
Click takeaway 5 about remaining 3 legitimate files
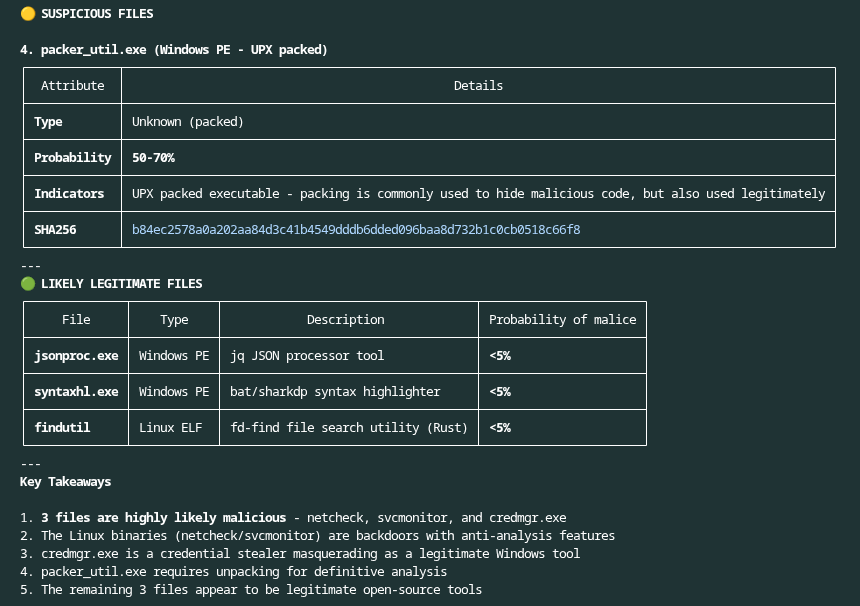coord(251,590)
